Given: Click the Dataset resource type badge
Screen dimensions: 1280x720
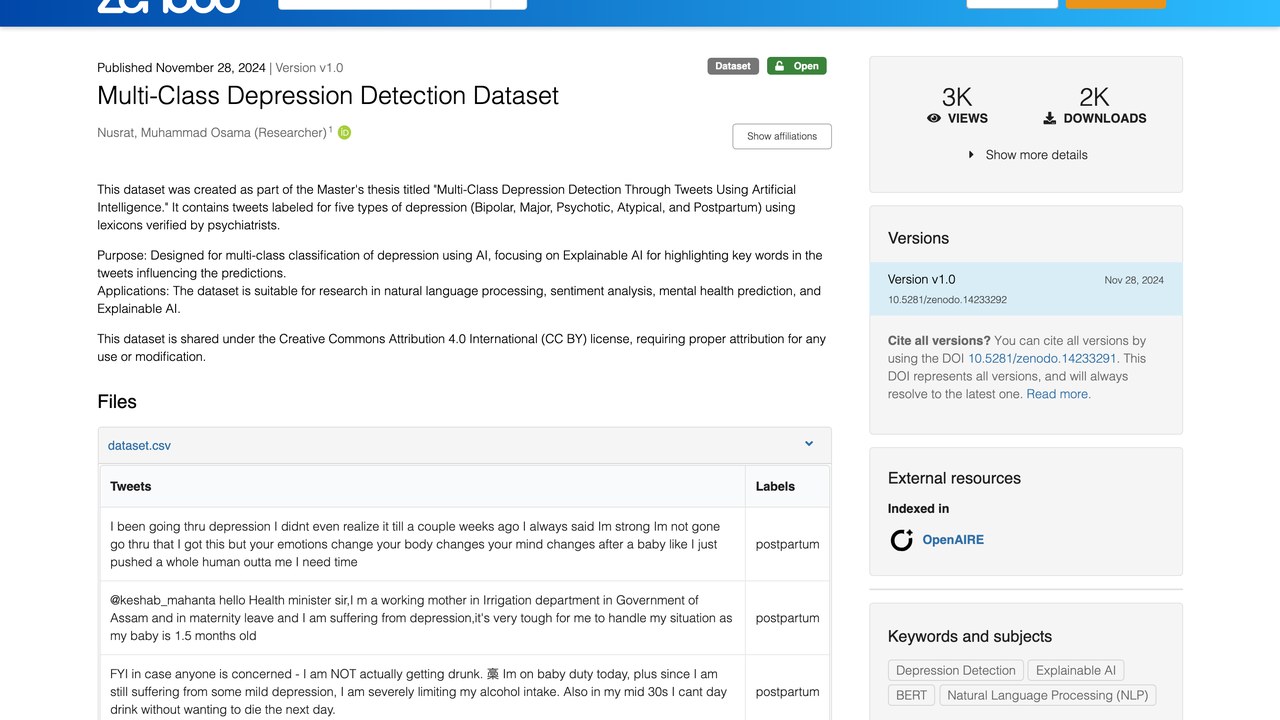Looking at the screenshot, I should point(733,66).
